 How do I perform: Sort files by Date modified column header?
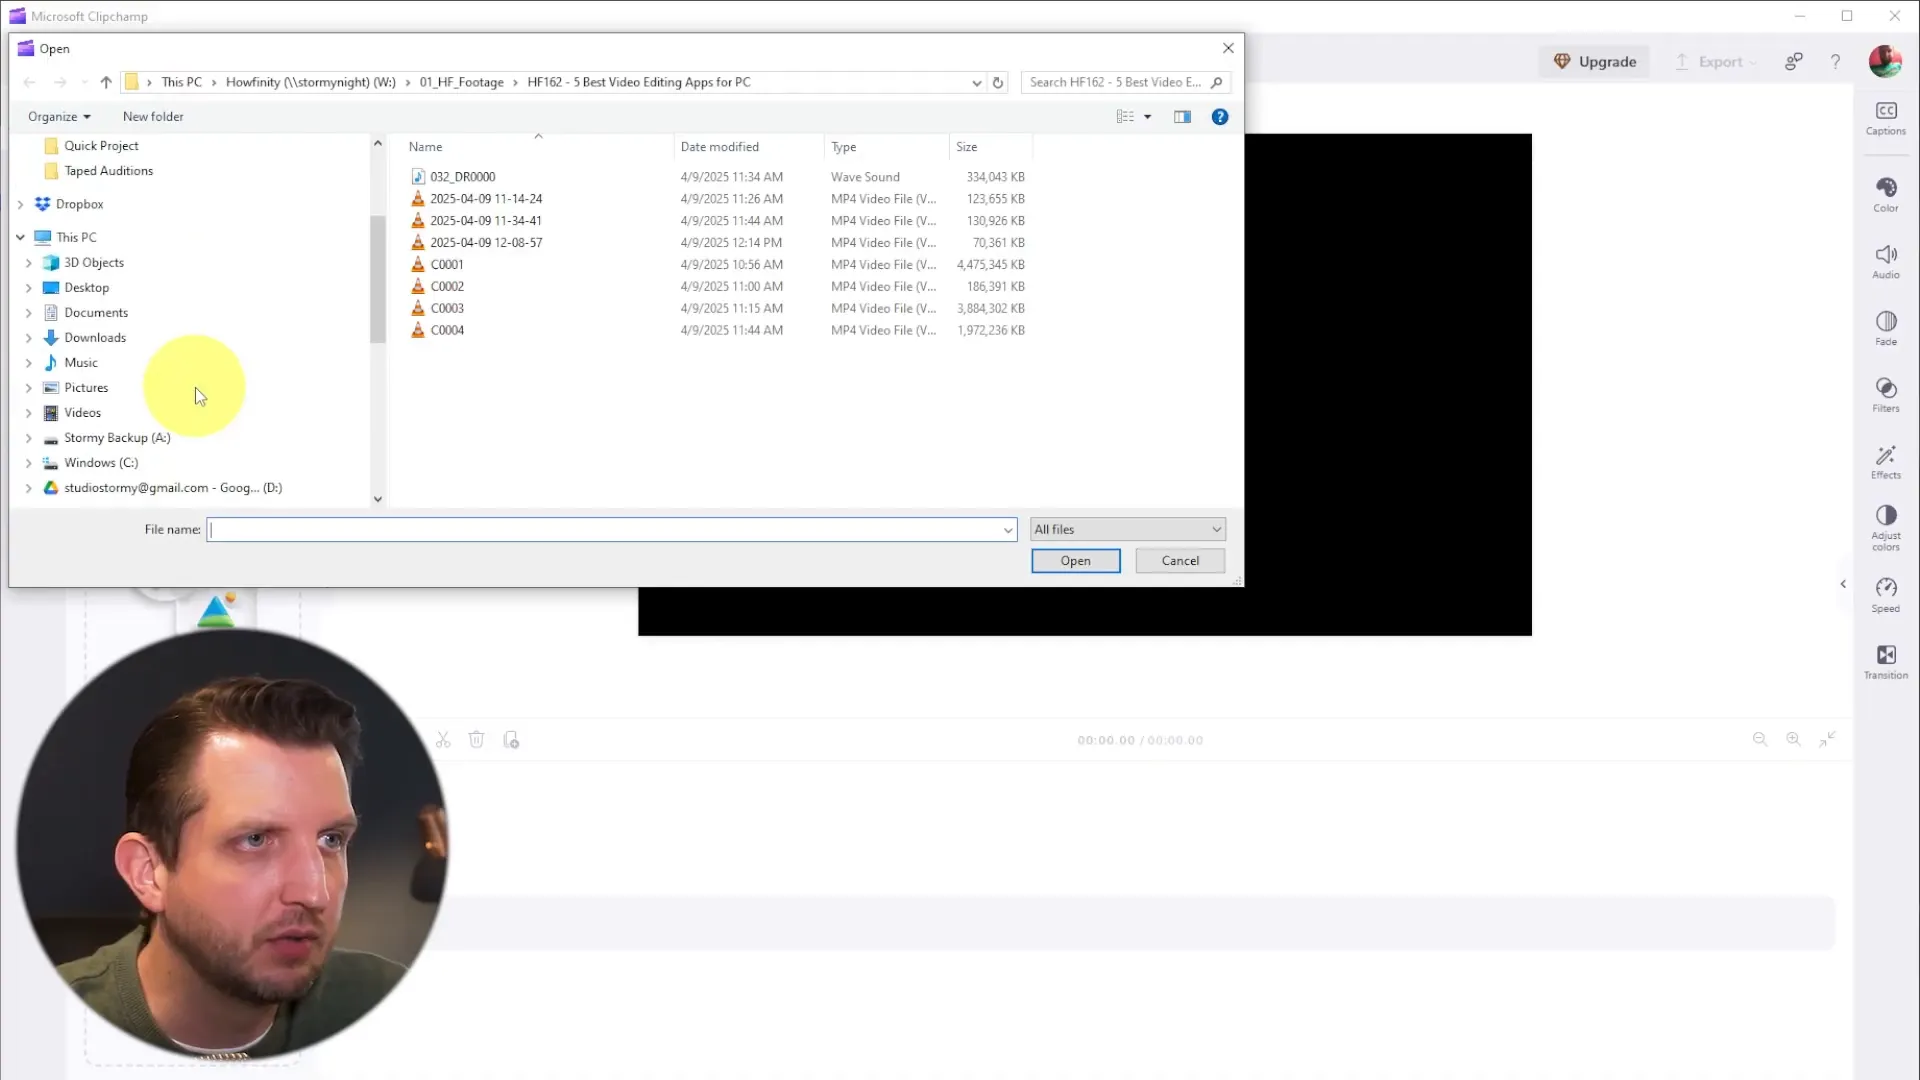tap(750, 147)
